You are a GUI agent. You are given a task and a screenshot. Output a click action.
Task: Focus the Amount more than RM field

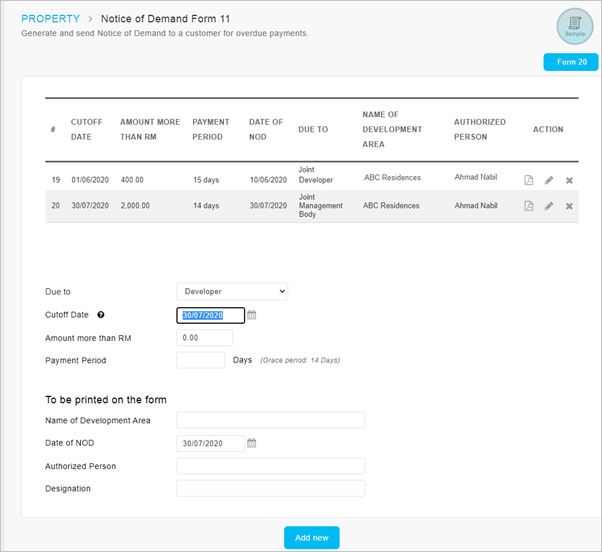coord(204,338)
